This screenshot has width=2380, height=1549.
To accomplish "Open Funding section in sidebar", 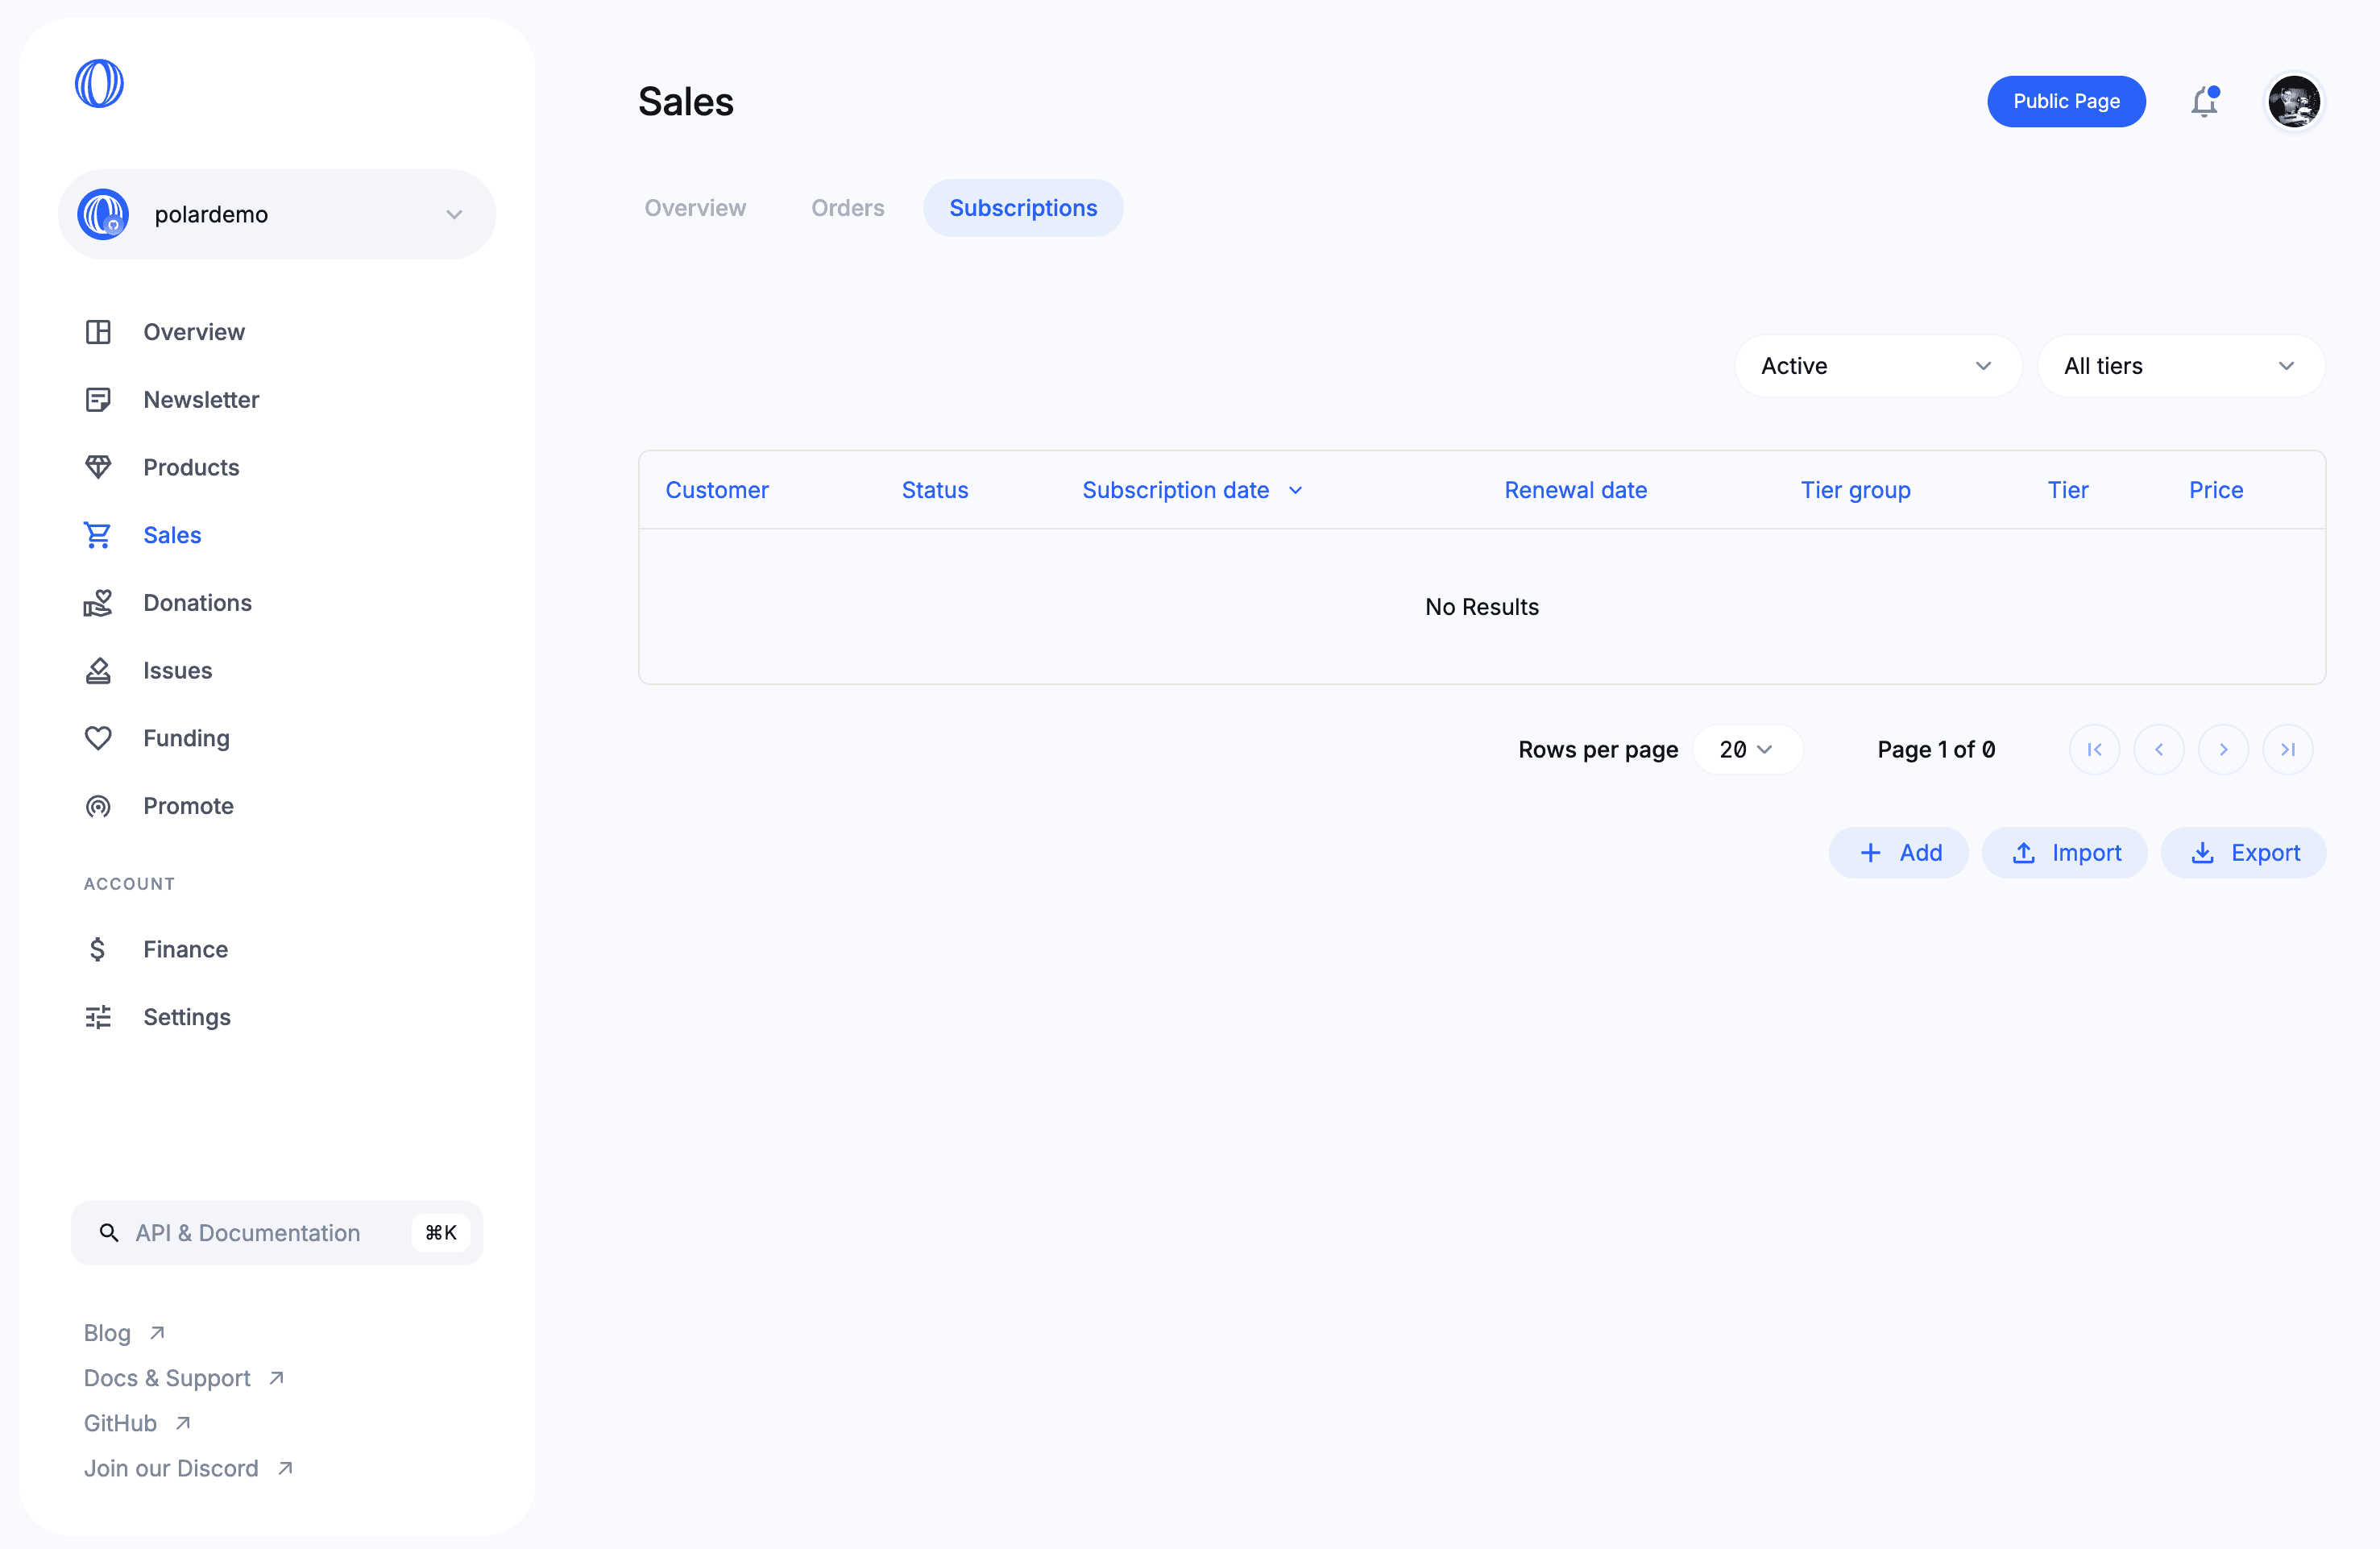I will [186, 738].
